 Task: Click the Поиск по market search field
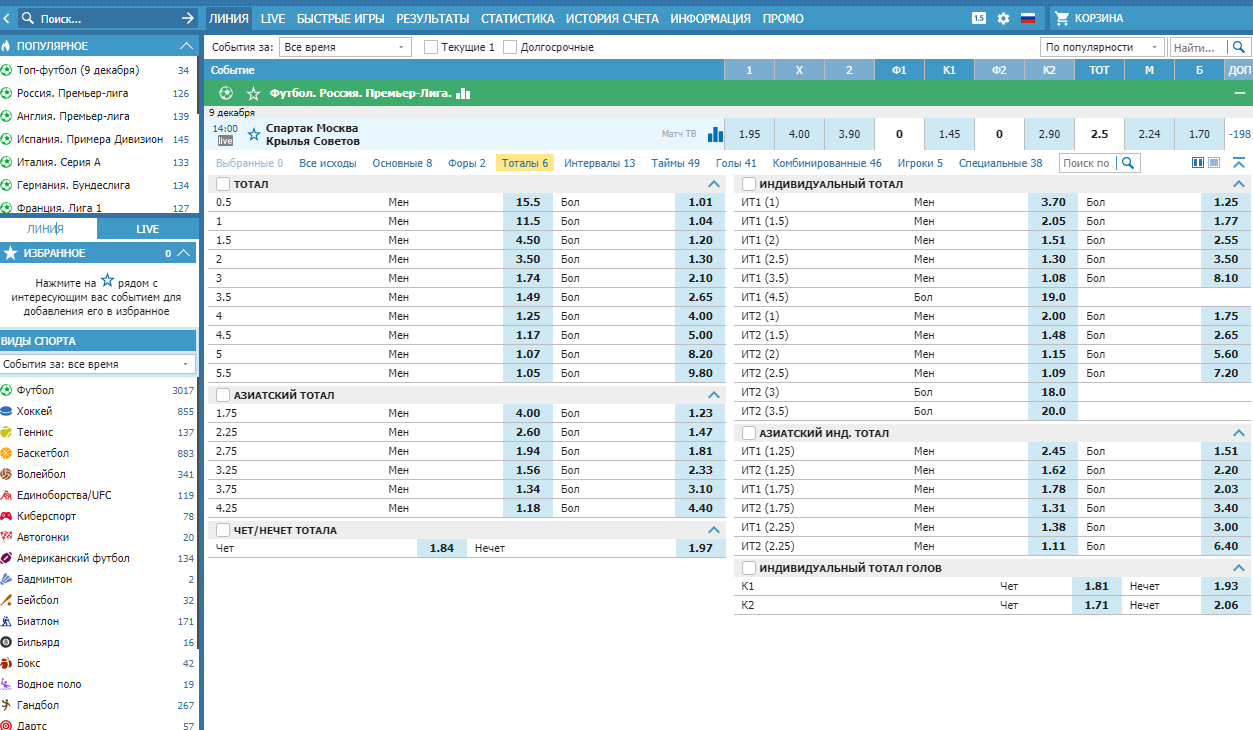coord(1087,163)
